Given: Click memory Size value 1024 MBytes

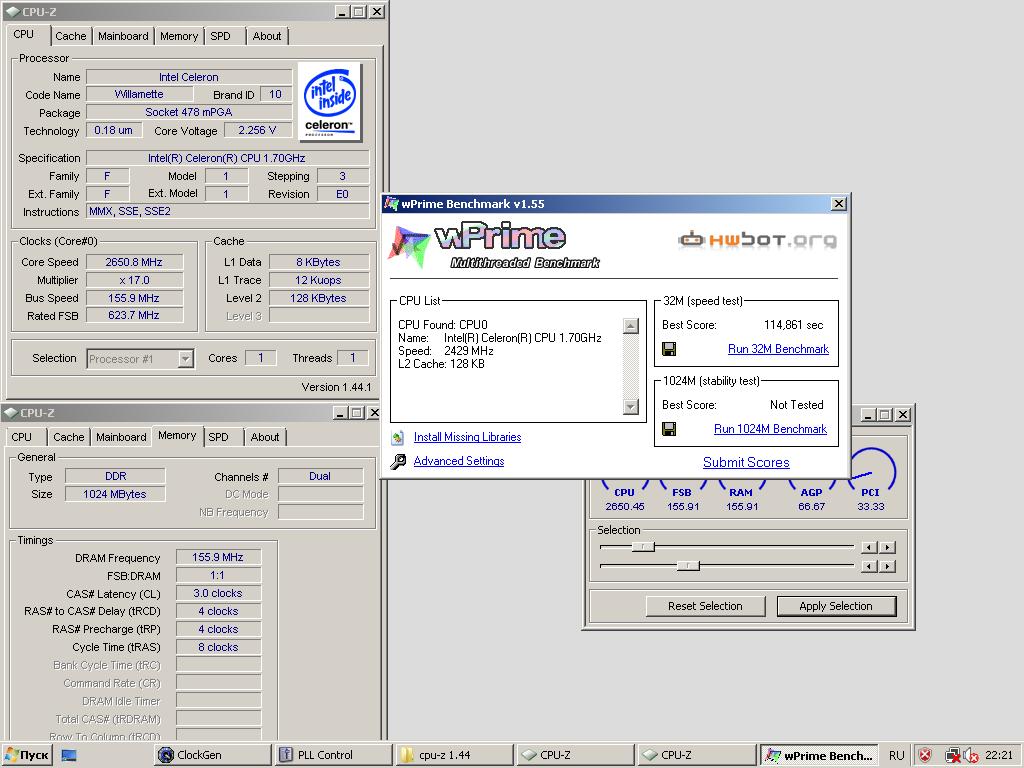Looking at the screenshot, I should 115,494.
